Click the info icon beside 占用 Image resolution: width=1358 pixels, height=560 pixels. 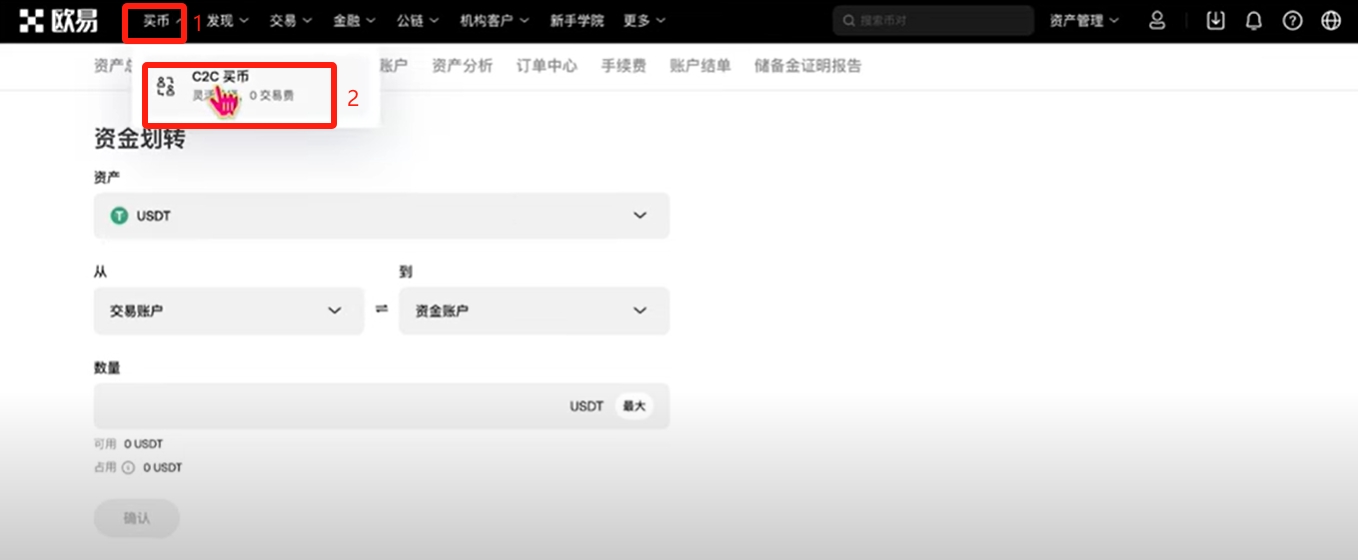[x=128, y=467]
